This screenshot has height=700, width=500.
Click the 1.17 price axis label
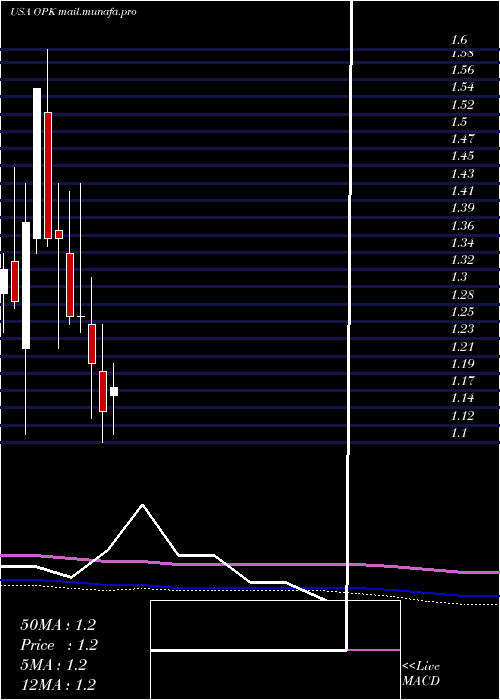point(462,381)
